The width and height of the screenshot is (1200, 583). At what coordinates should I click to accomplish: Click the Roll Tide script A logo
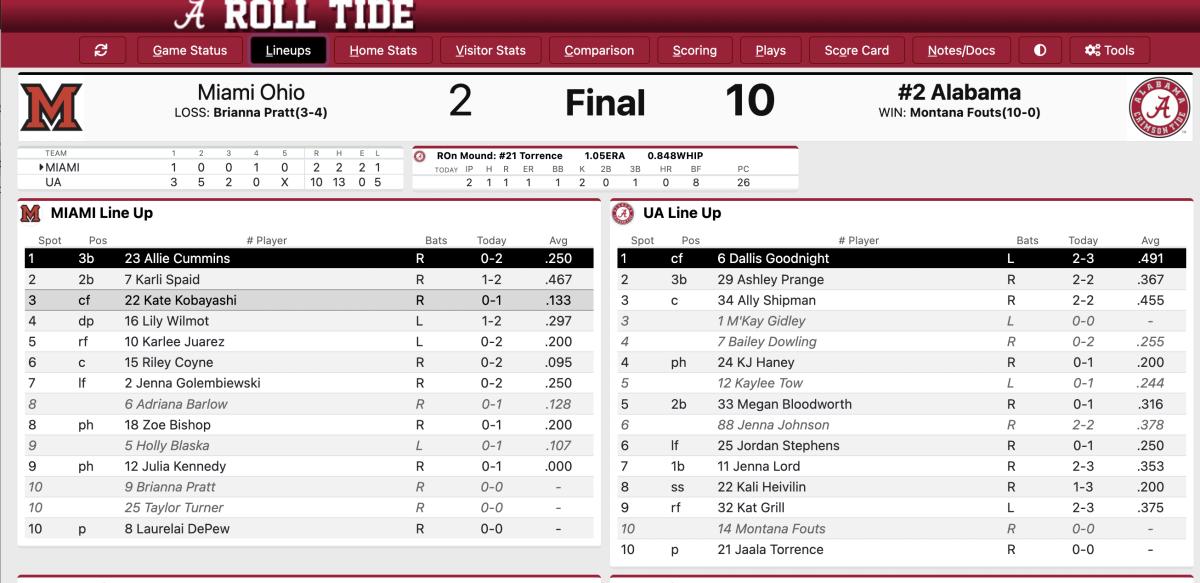coord(190,15)
